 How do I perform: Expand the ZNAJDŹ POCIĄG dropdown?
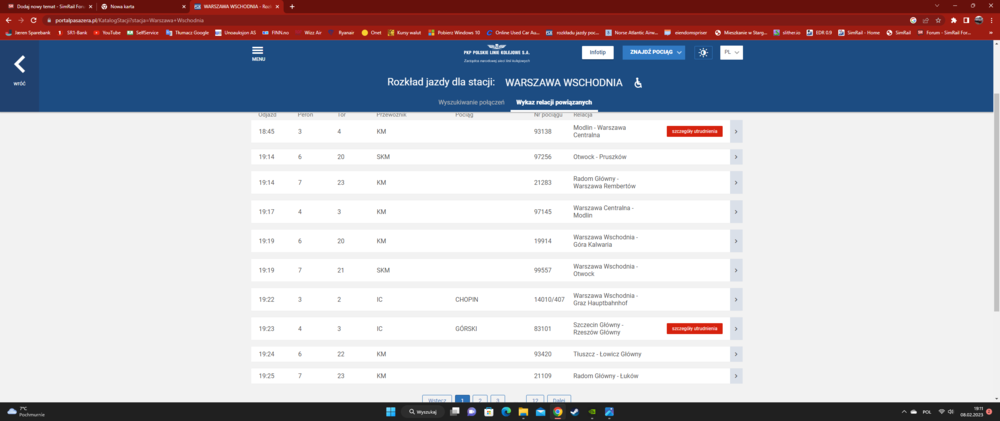tap(653, 52)
